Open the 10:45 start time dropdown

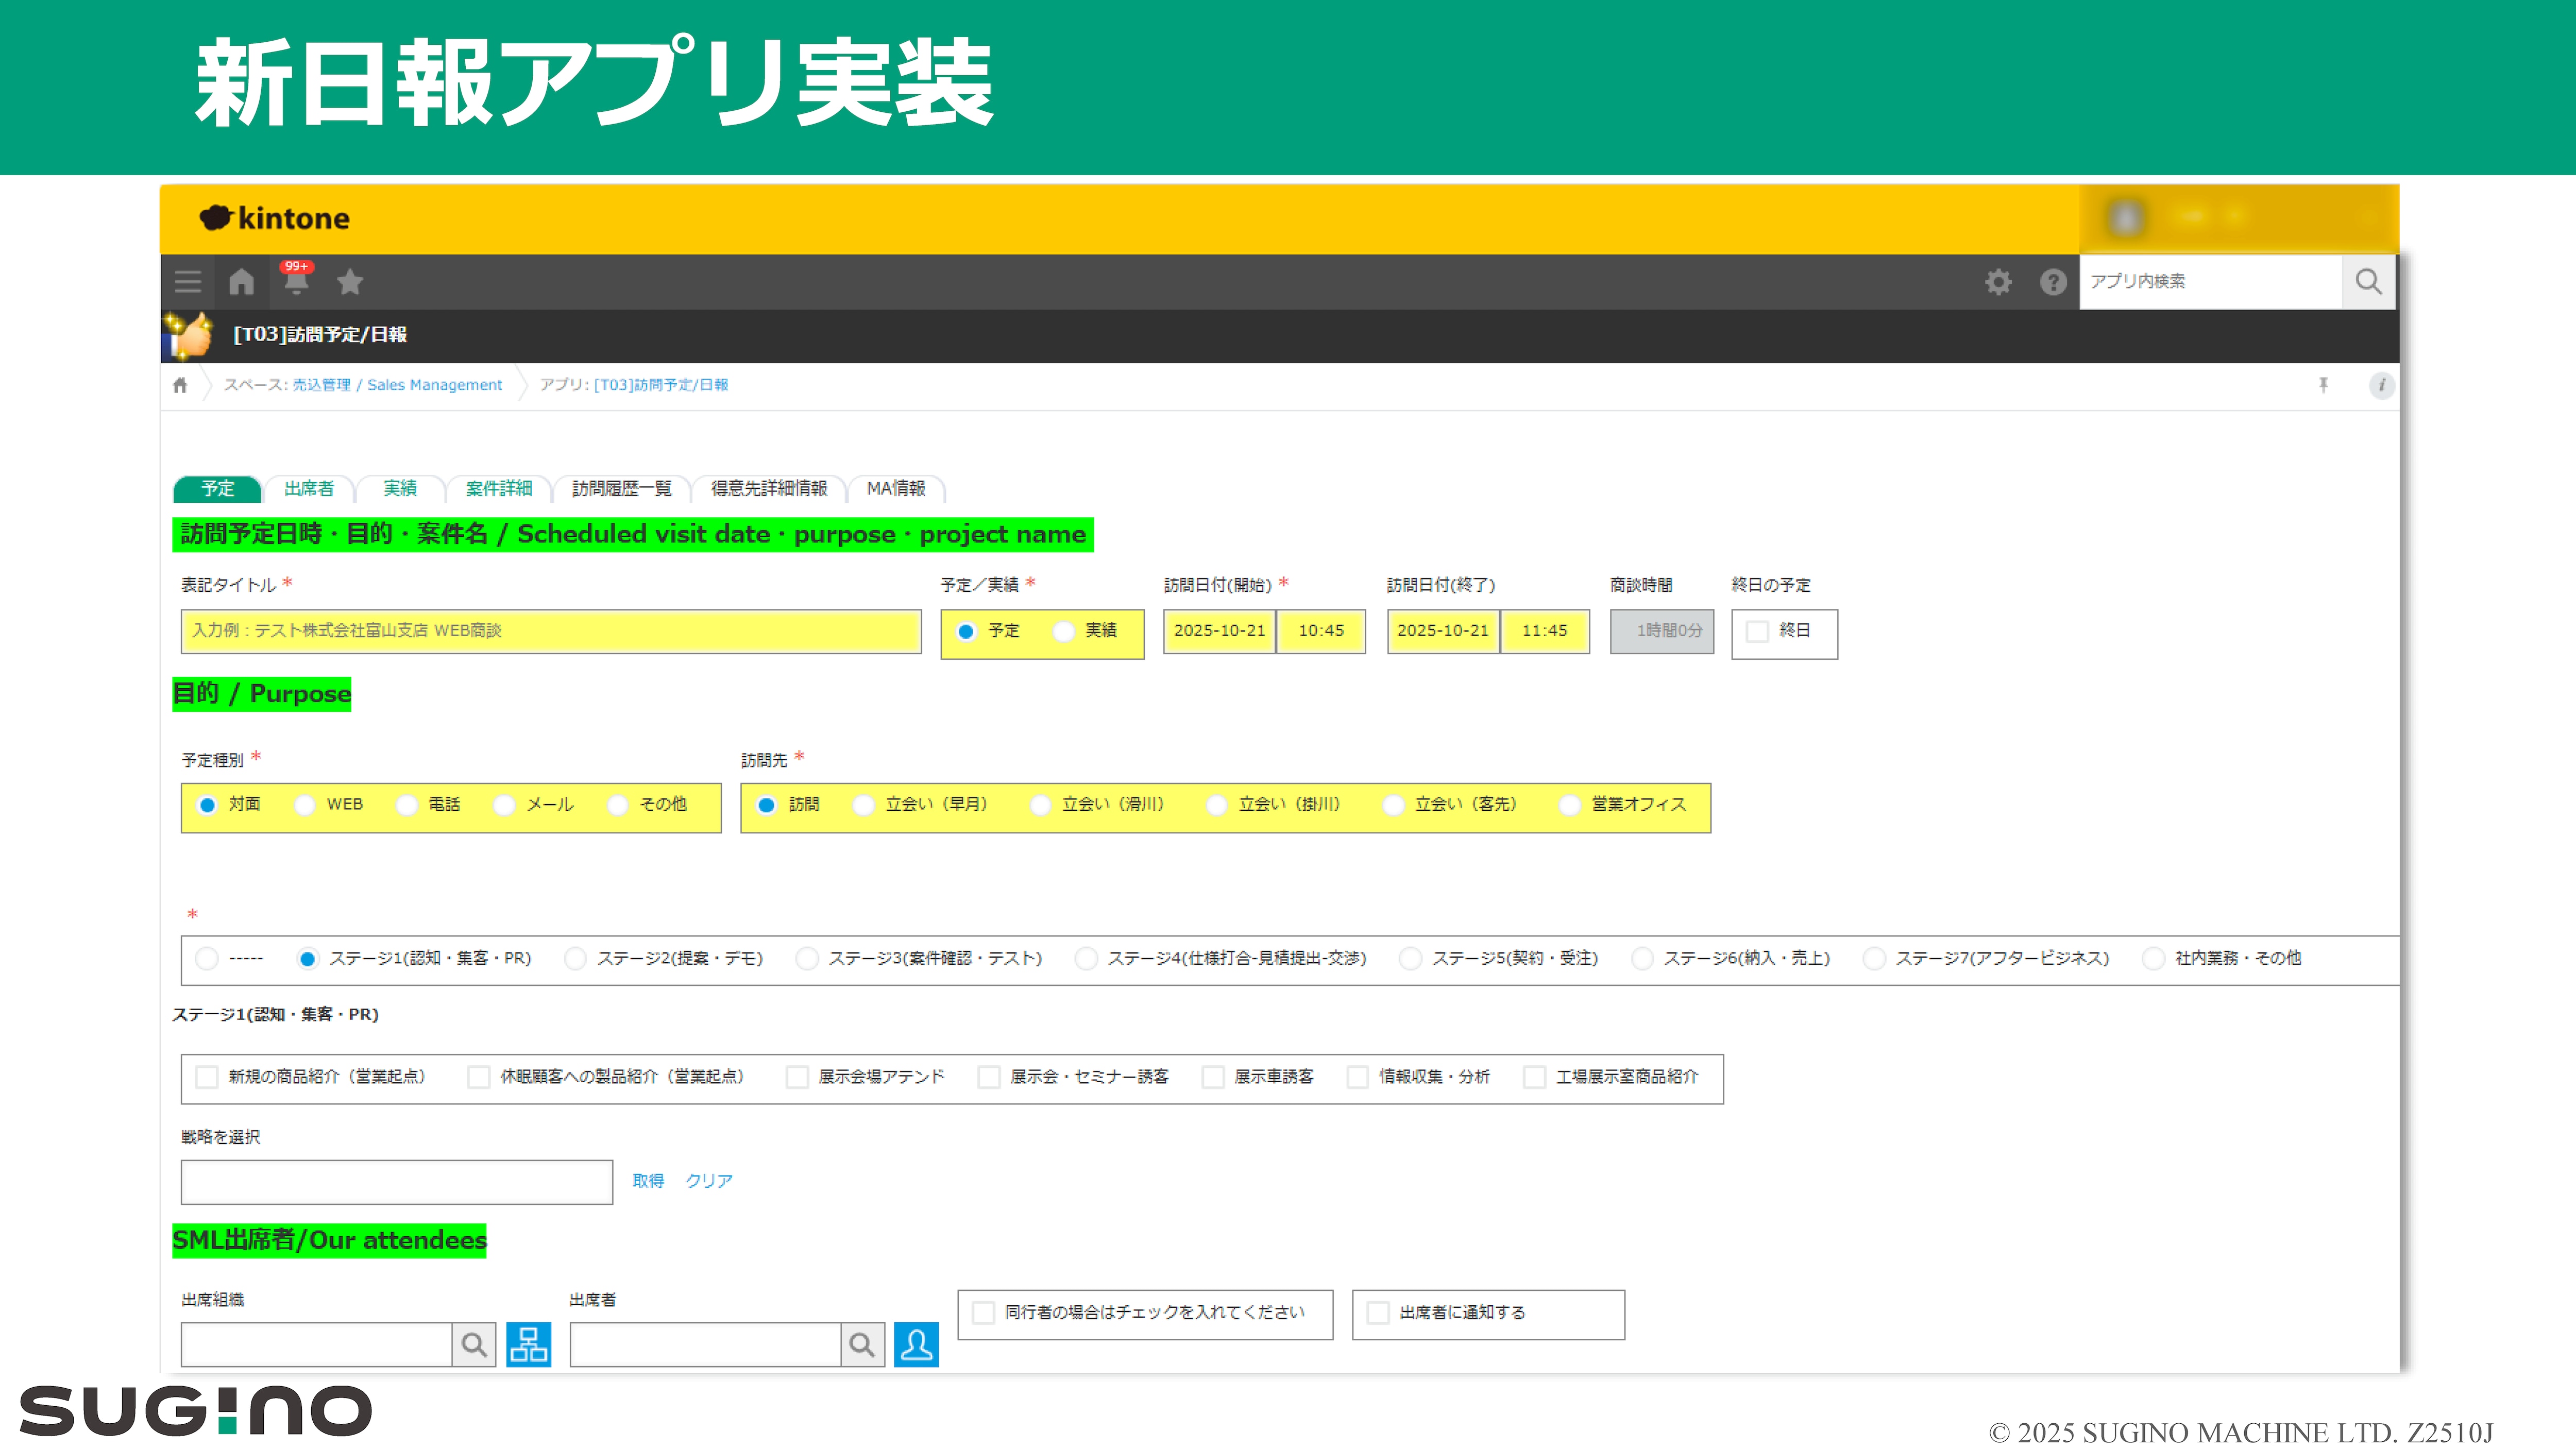tap(1321, 631)
